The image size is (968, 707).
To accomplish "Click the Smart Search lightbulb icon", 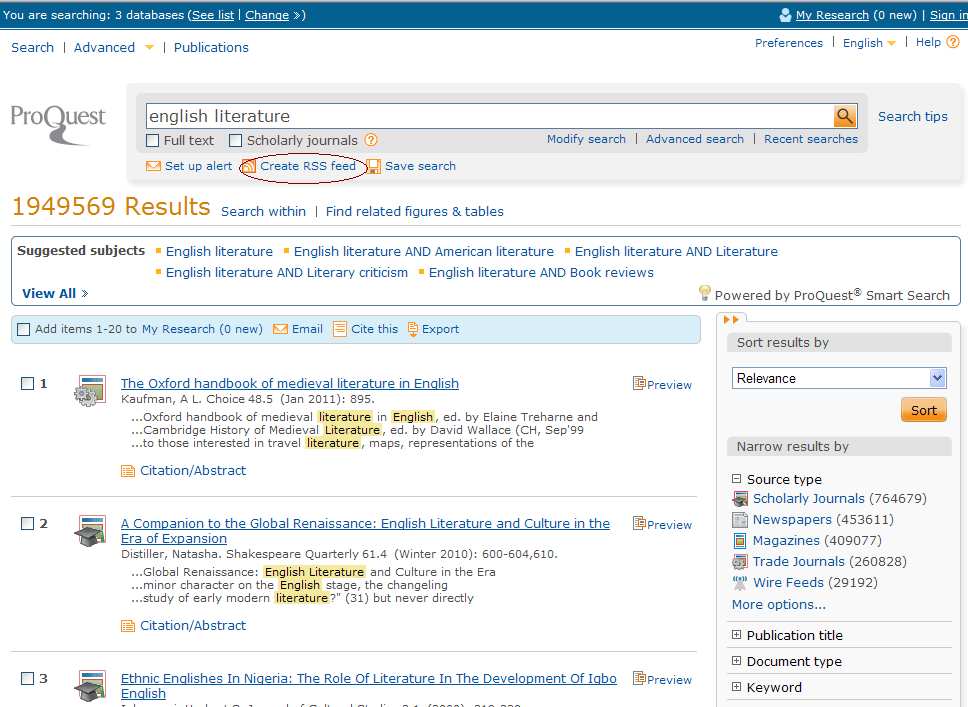I will click(704, 293).
